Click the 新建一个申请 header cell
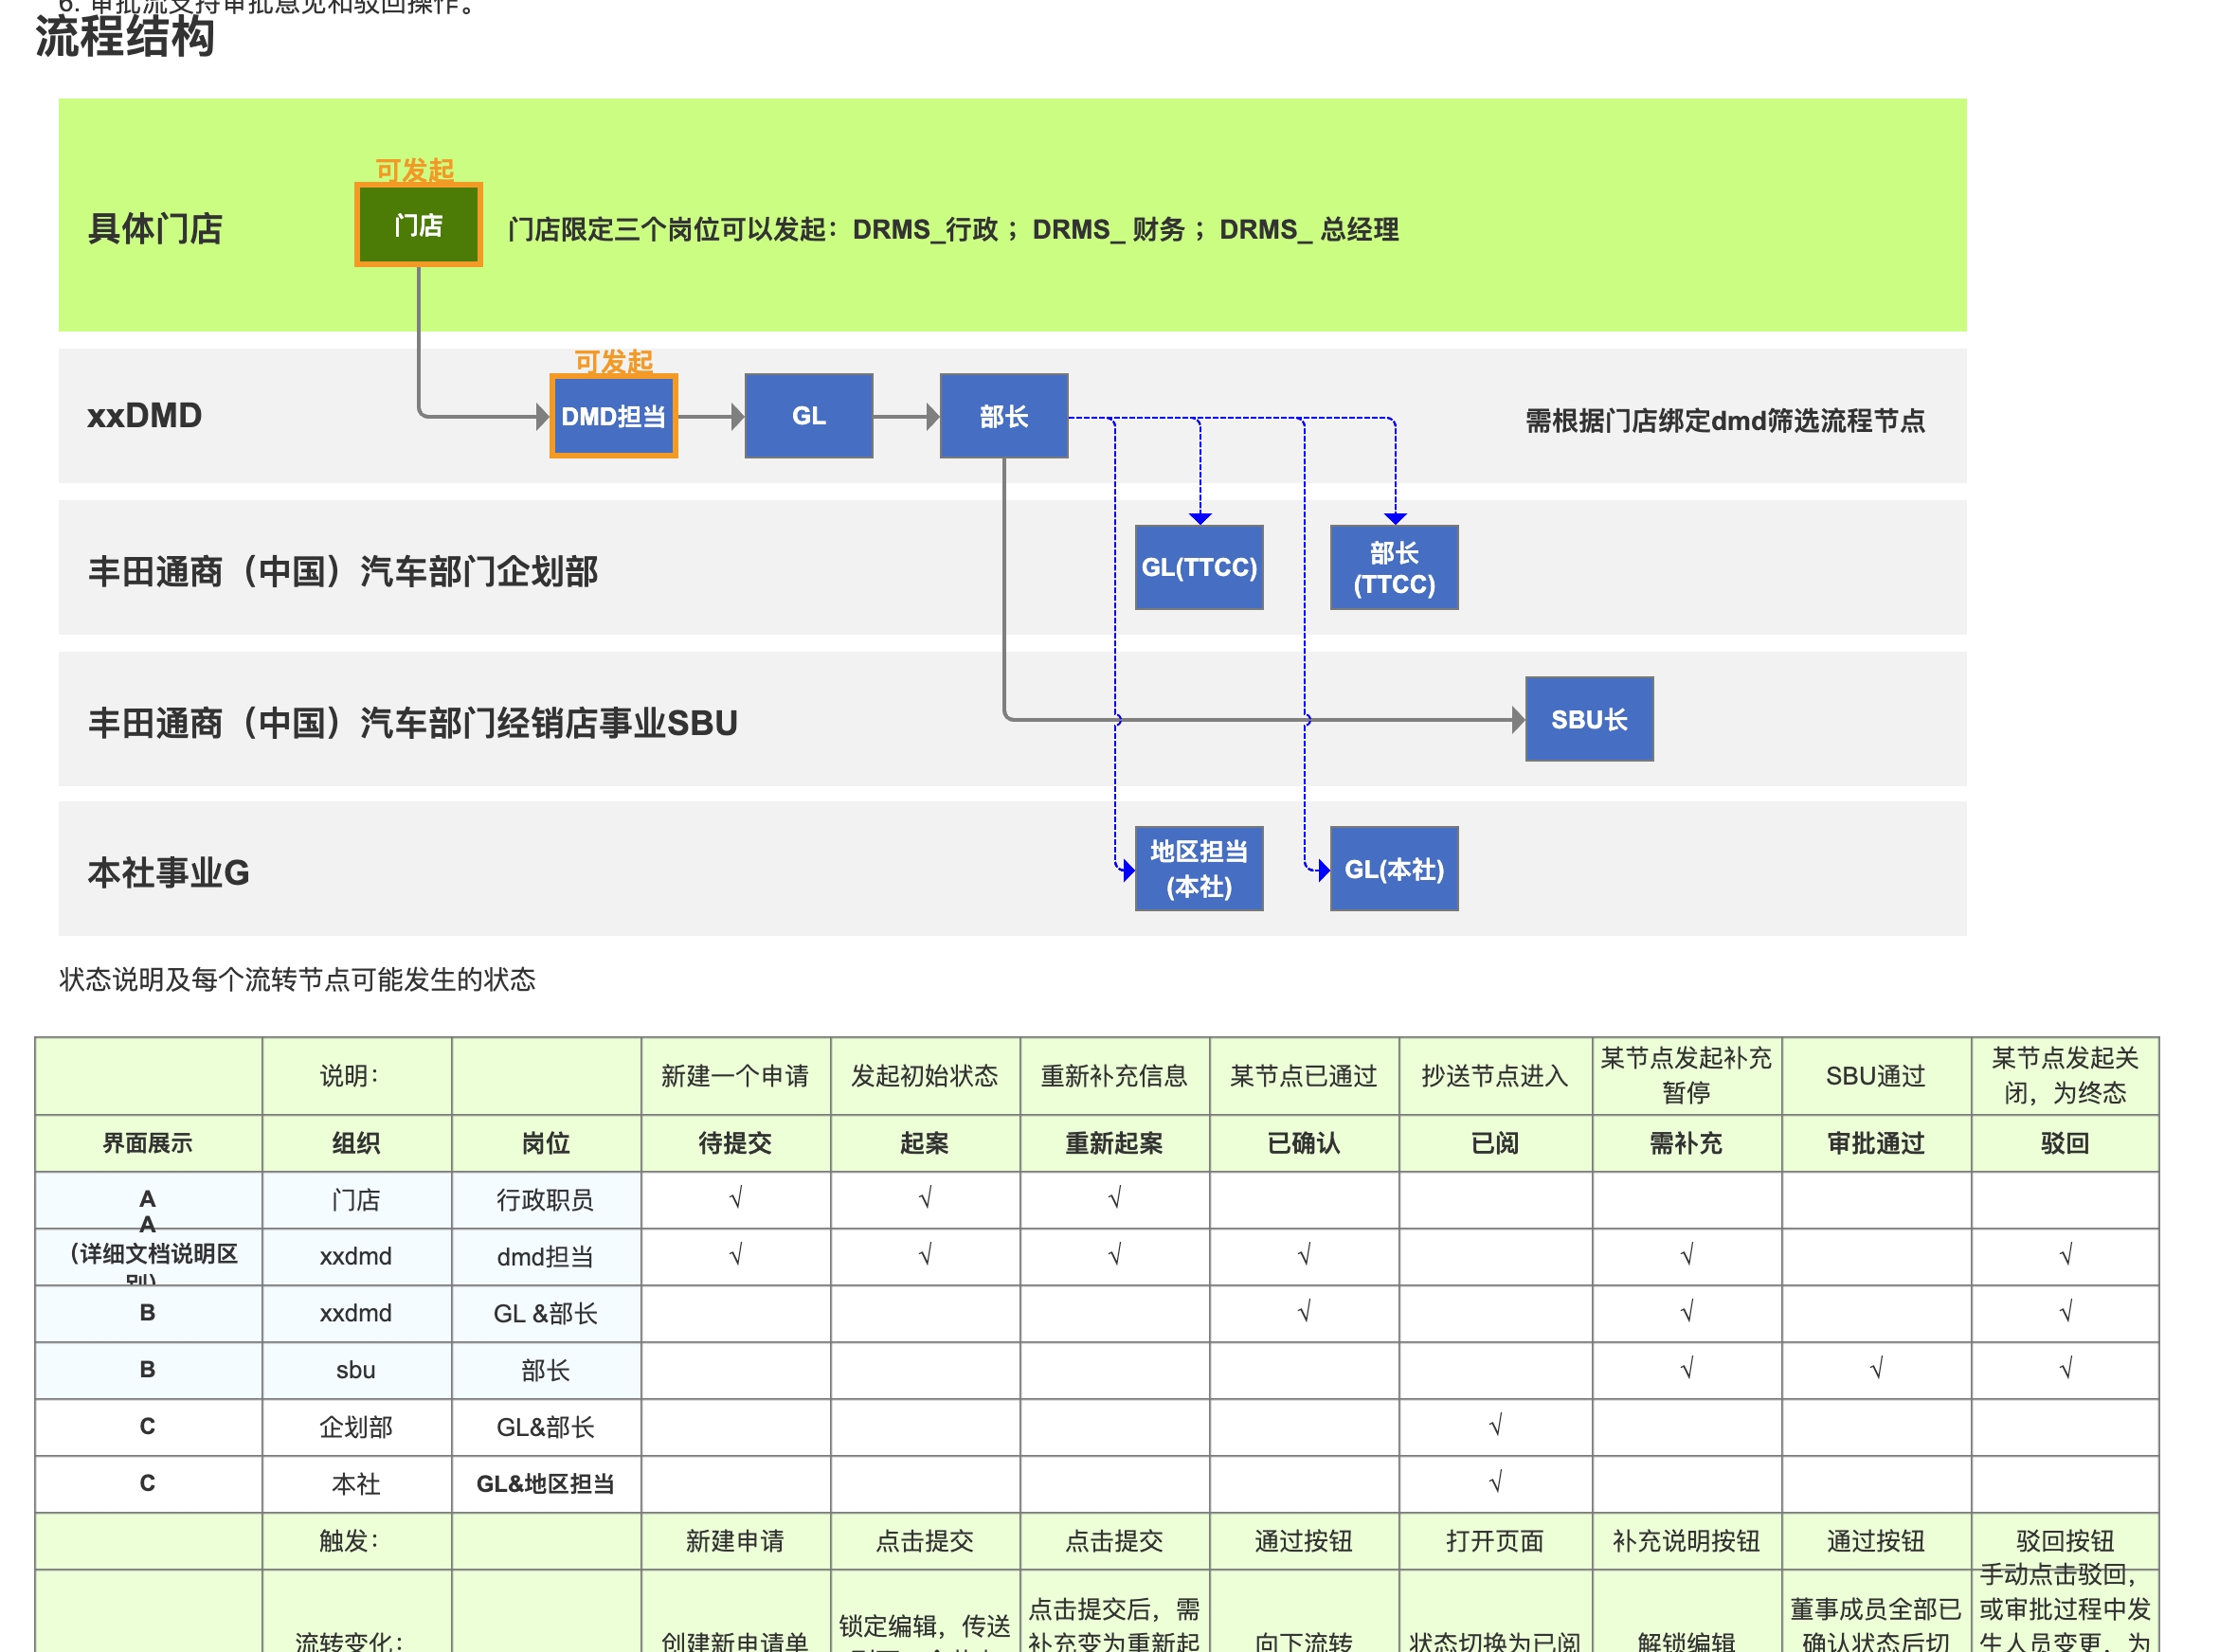Viewport: 2219px width, 1652px height. 735,1076
